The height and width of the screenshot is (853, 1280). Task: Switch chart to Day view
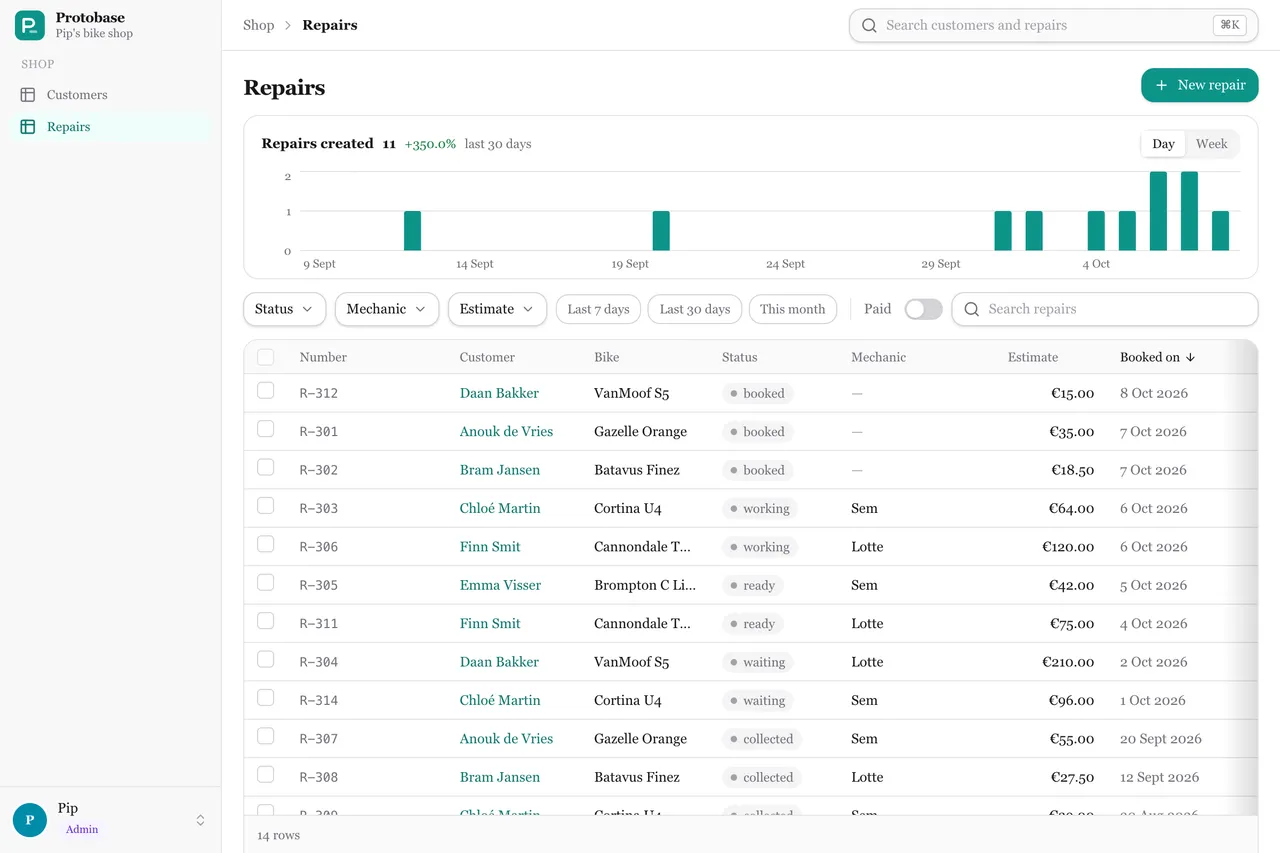click(x=1163, y=144)
